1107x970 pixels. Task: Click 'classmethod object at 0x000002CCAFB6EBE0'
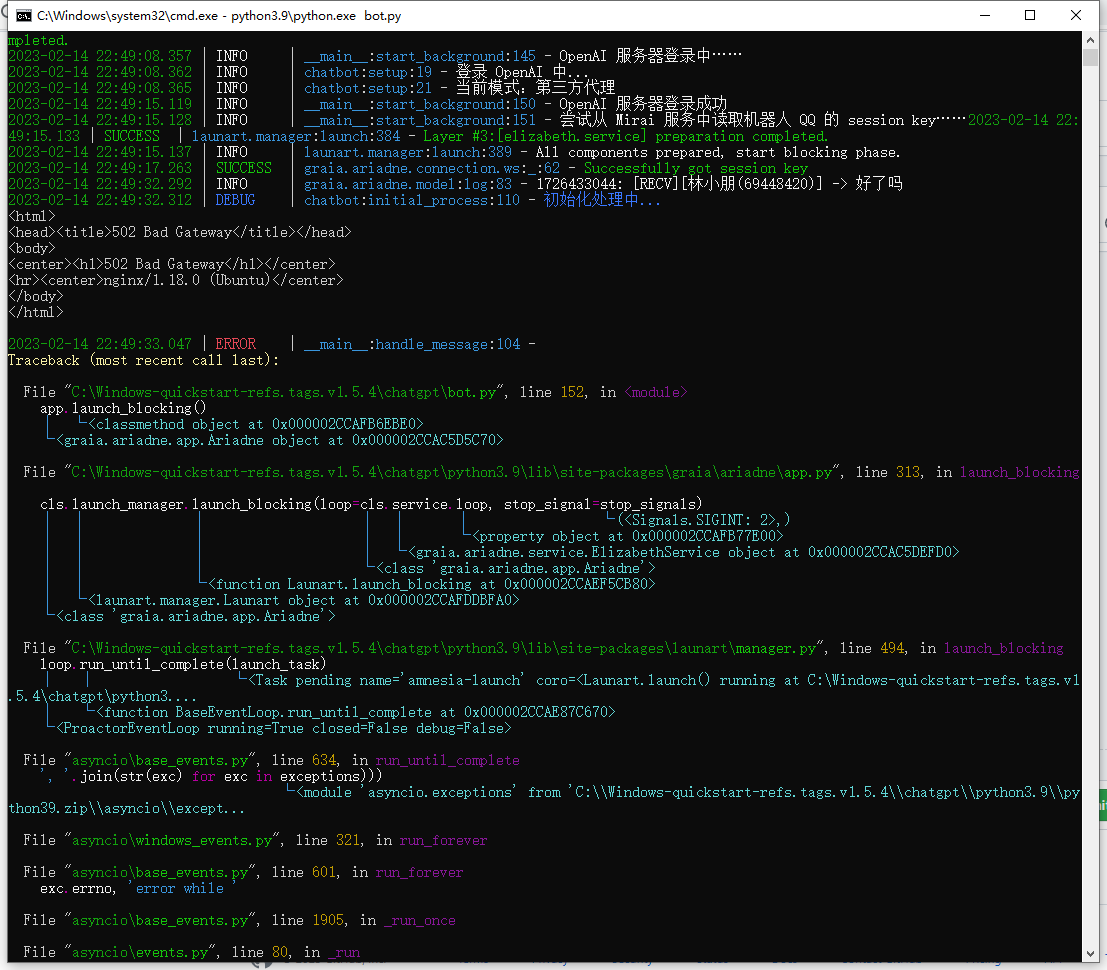click(x=255, y=424)
